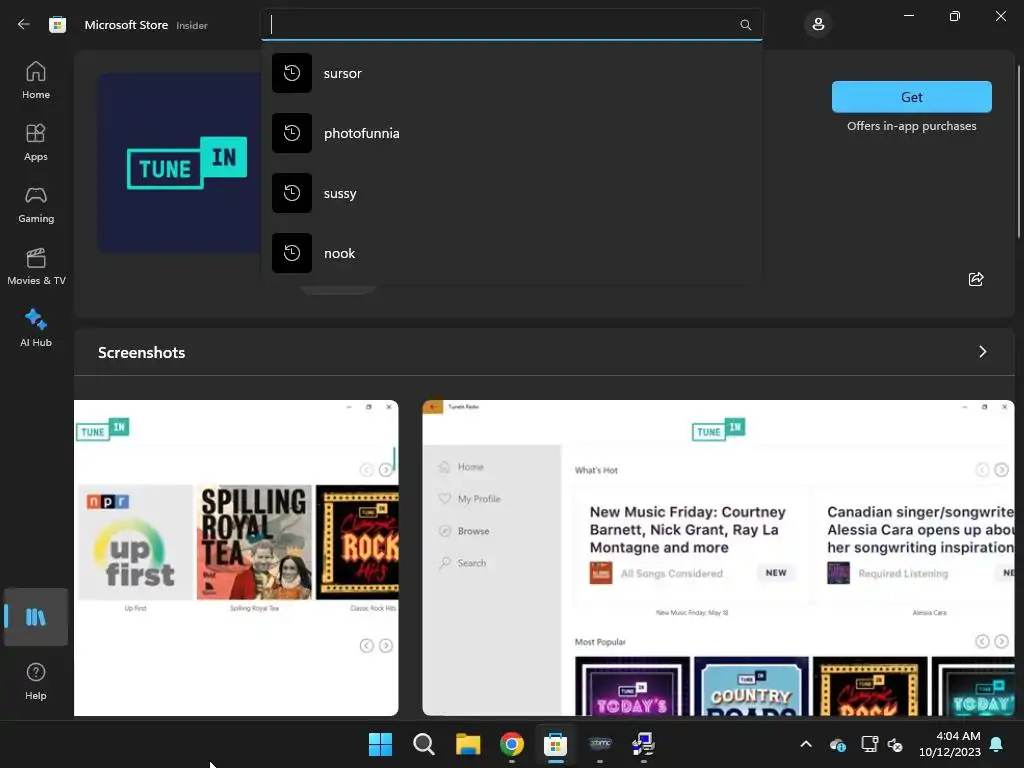Open the Gaming section in sidebar
Image resolution: width=1024 pixels, height=768 pixels.
pos(36,204)
